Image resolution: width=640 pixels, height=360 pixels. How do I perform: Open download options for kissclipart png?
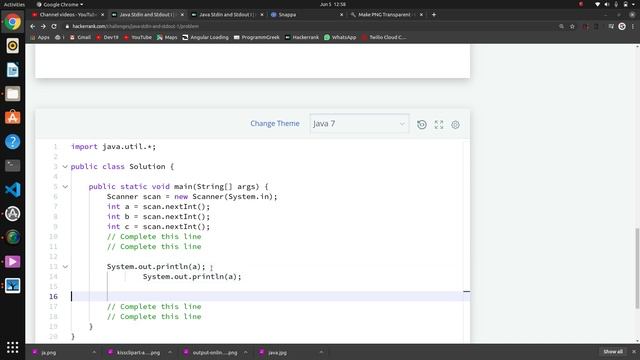pyautogui.click(x=170, y=352)
